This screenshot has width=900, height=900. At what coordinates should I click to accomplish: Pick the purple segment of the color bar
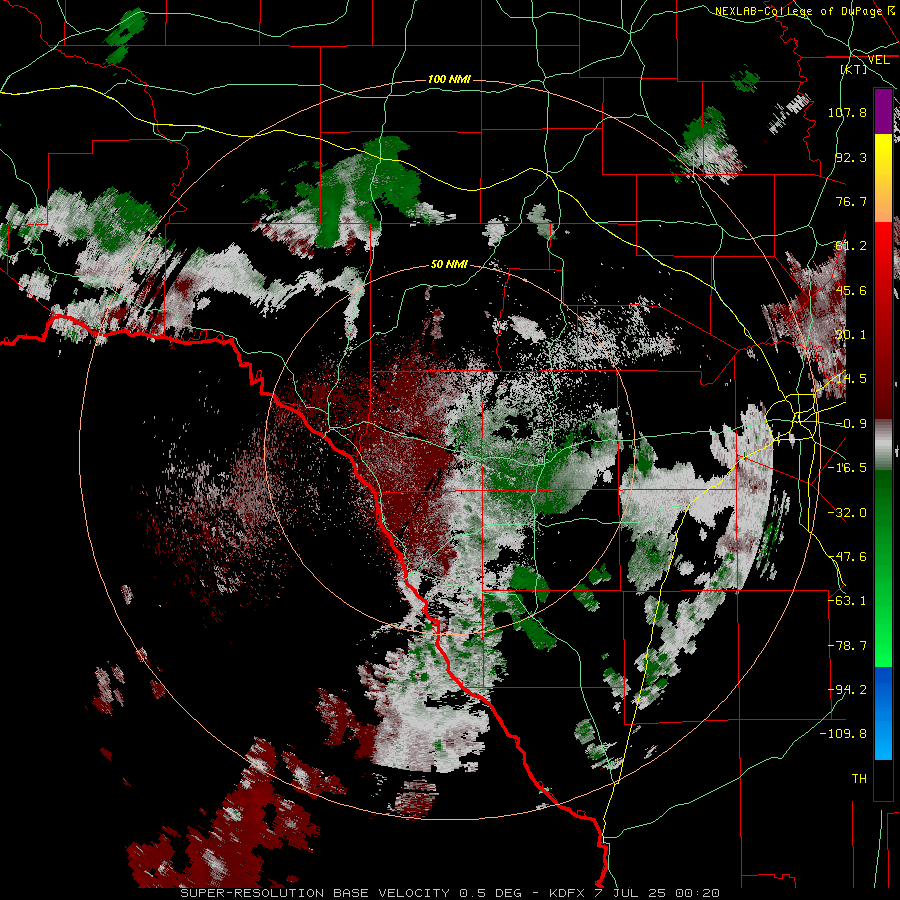(883, 111)
